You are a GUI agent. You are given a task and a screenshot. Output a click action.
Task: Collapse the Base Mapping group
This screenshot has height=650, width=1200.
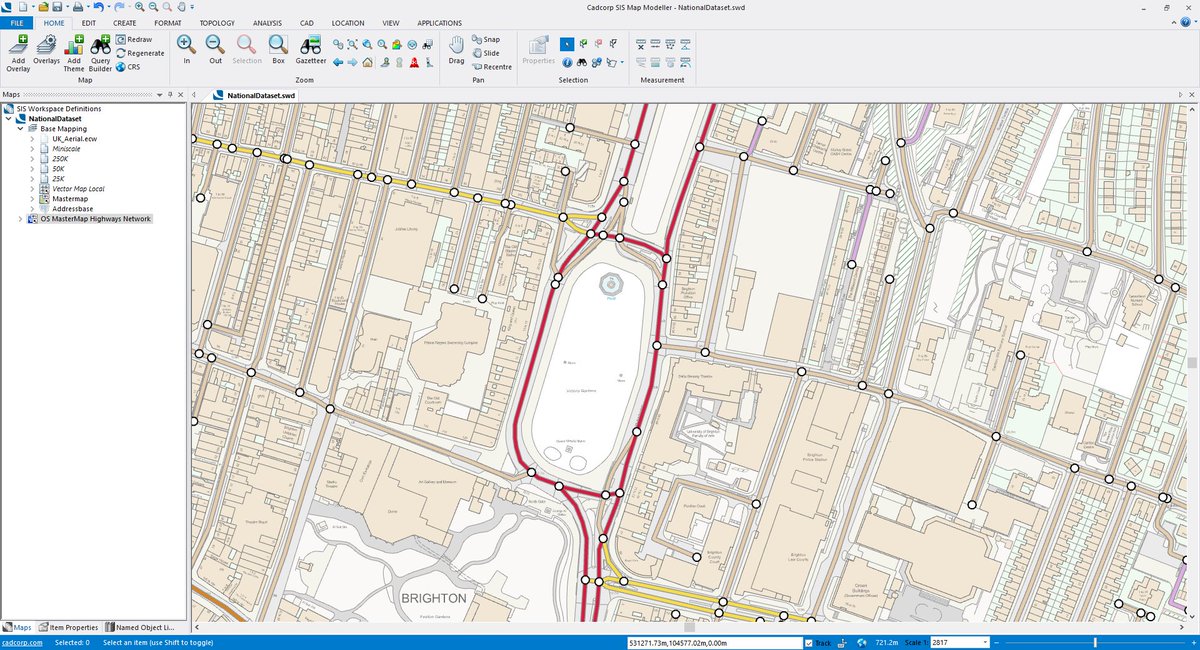pos(20,129)
